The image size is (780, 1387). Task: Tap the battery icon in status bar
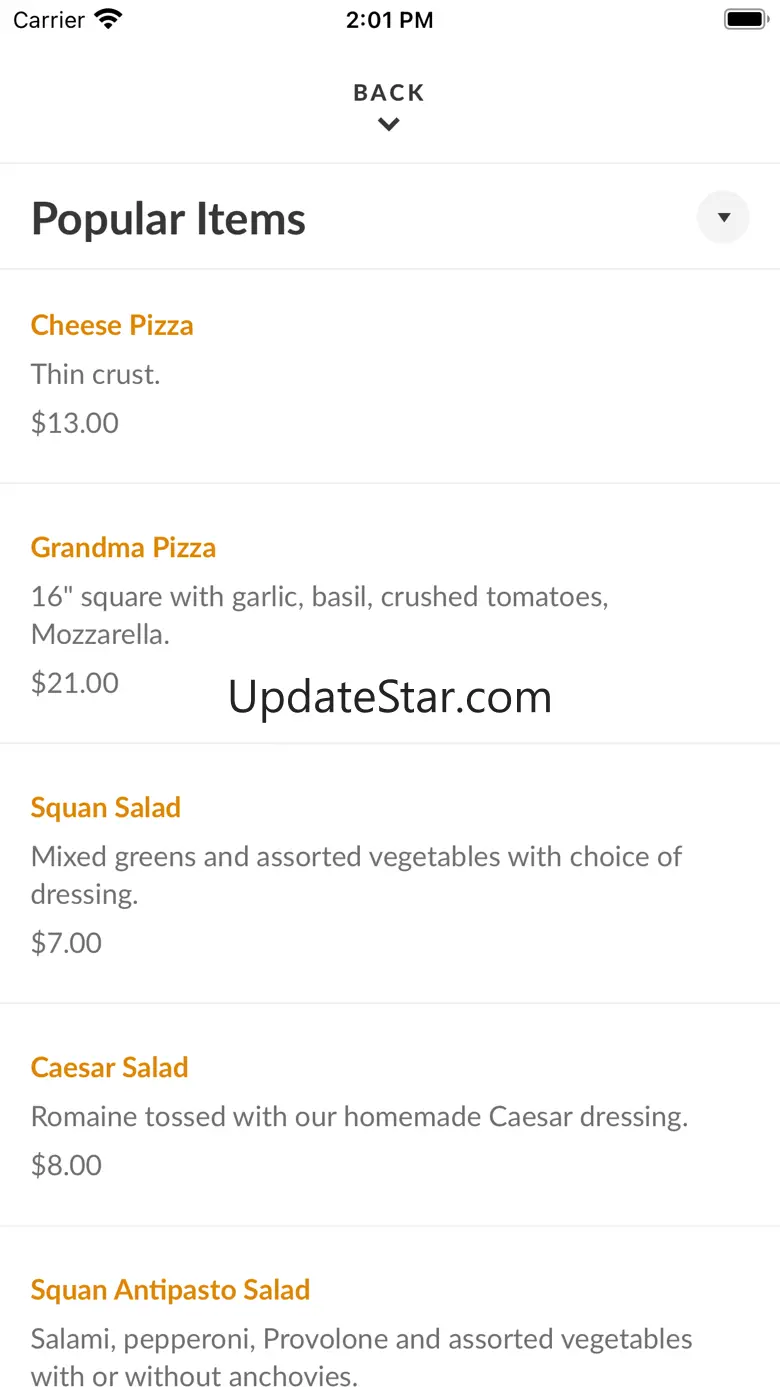(x=744, y=19)
